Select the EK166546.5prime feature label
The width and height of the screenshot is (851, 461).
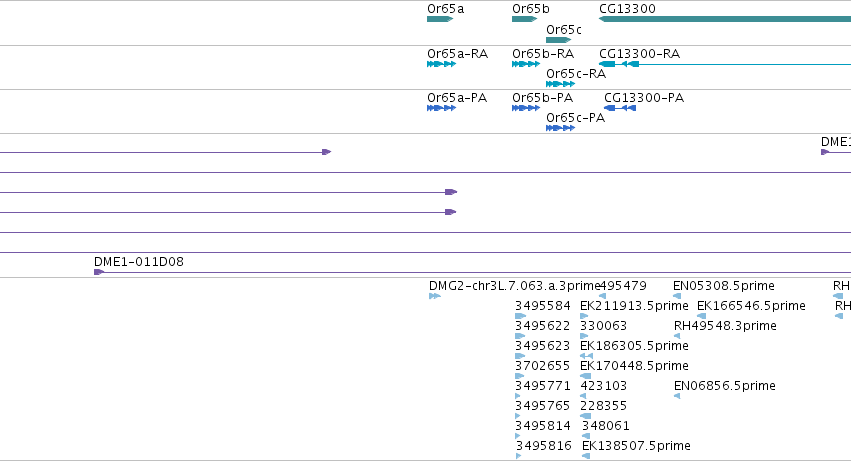(751, 306)
